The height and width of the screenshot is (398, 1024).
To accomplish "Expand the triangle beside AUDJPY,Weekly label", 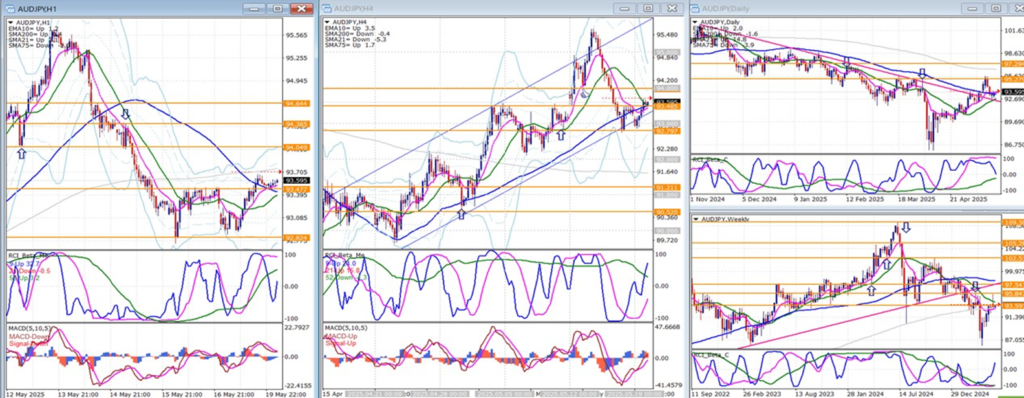I will point(696,218).
